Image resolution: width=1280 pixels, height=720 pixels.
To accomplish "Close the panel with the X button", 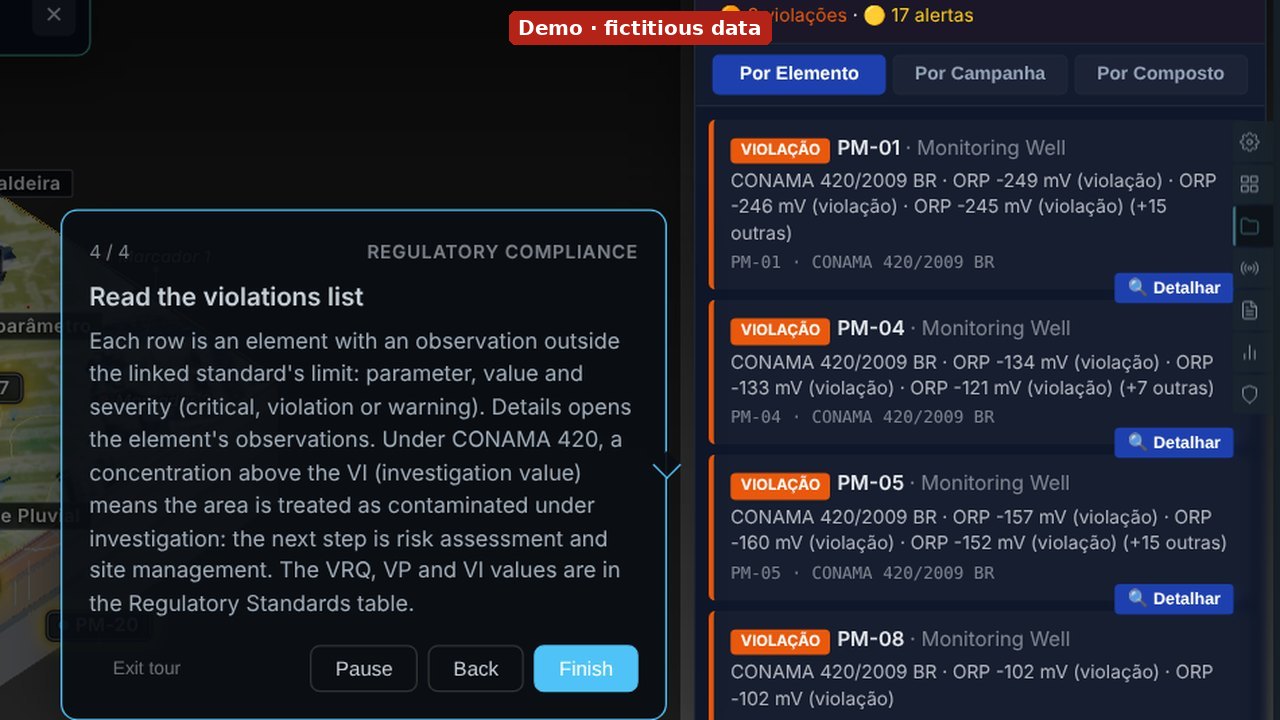I will point(54,14).
